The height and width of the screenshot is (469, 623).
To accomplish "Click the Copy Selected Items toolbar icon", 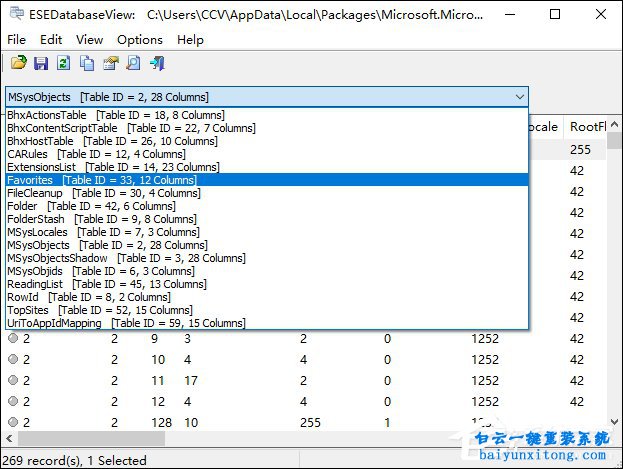I will click(87, 64).
